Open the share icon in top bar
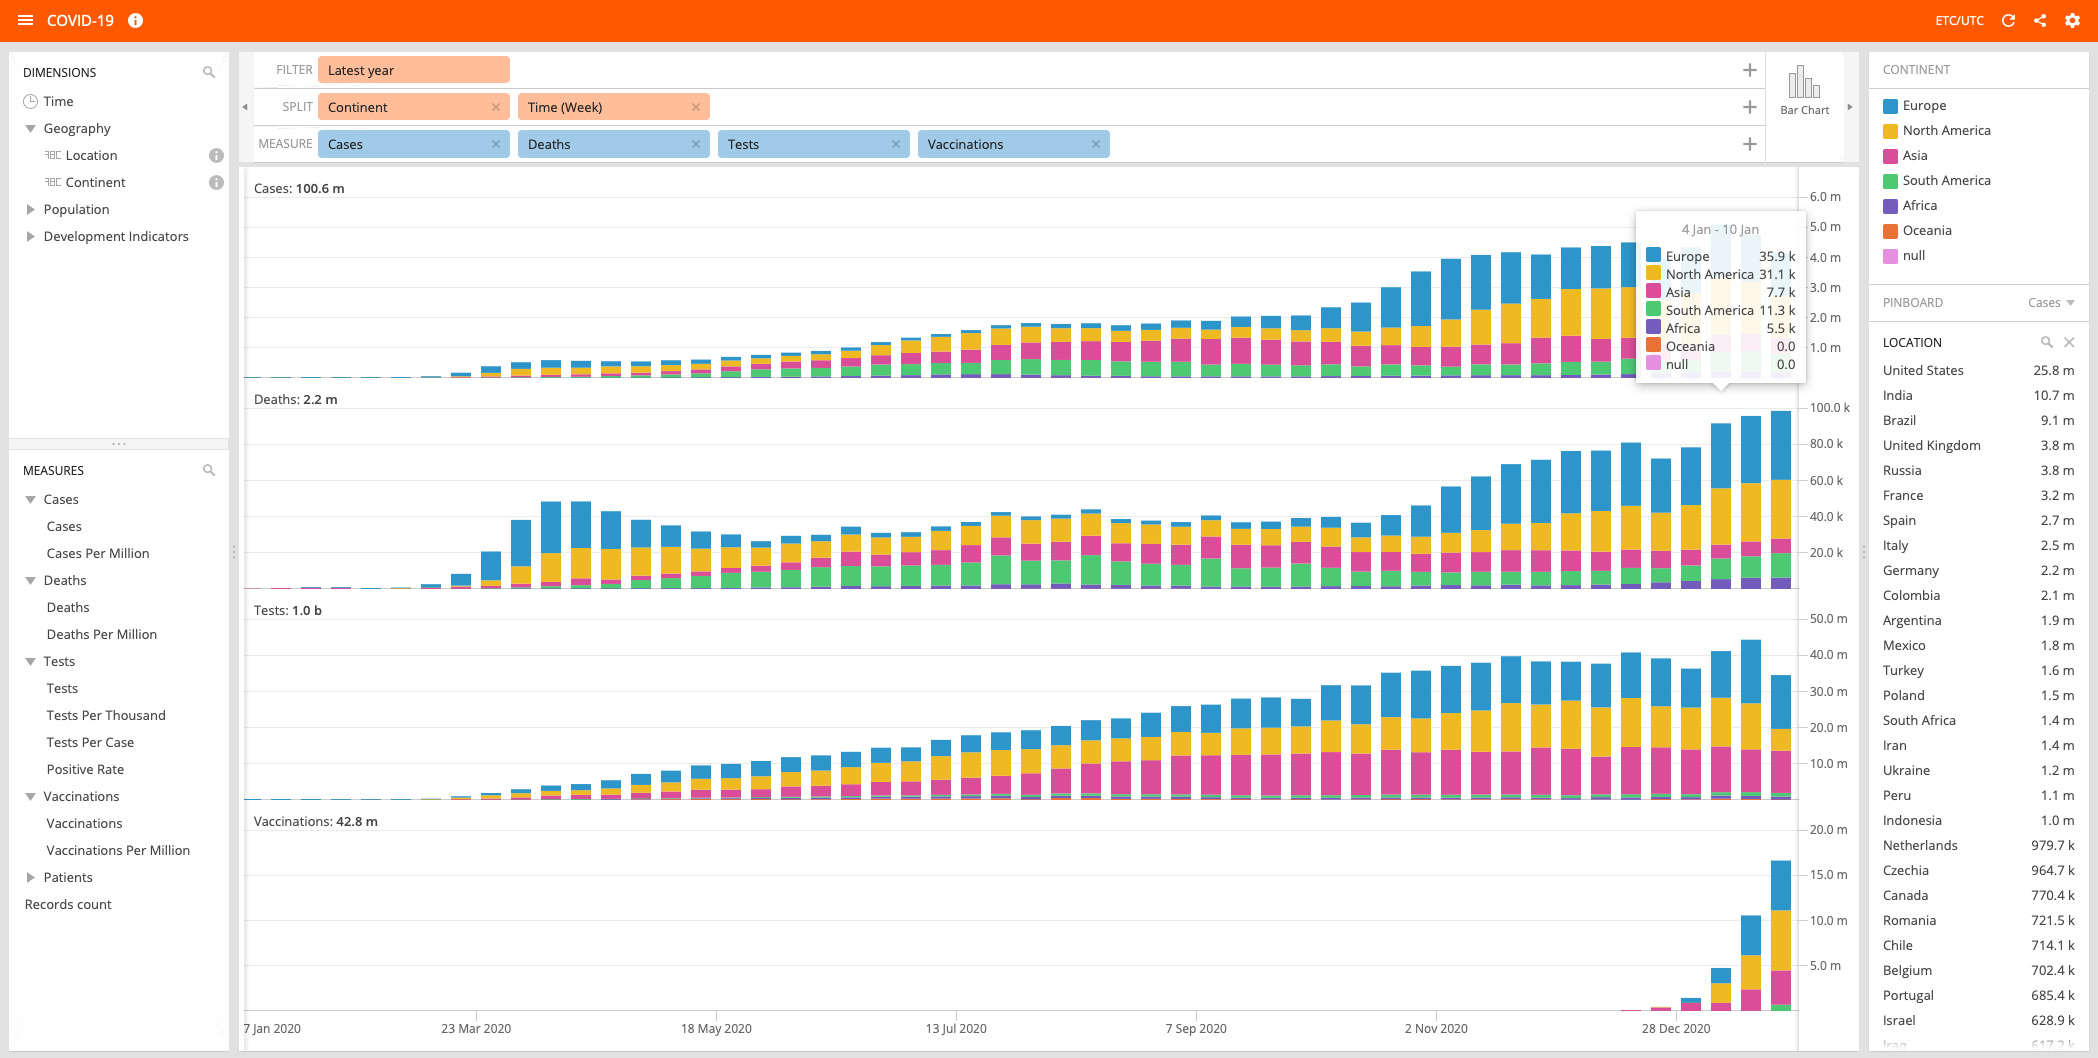The height and width of the screenshot is (1058, 2098). [x=2040, y=20]
